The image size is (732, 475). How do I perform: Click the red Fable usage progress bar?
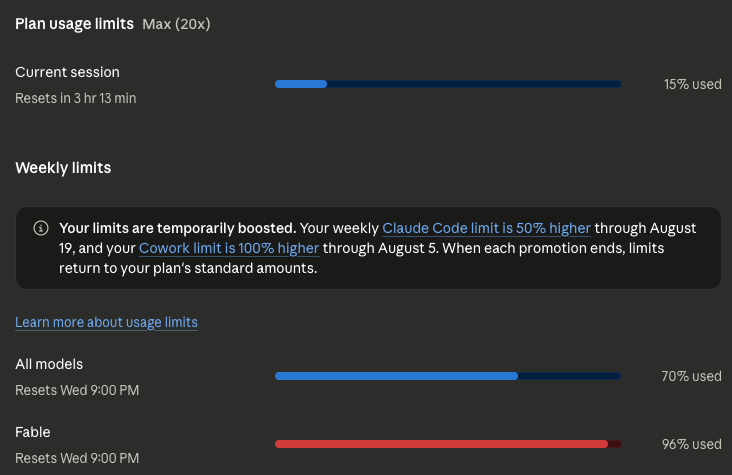click(448, 444)
